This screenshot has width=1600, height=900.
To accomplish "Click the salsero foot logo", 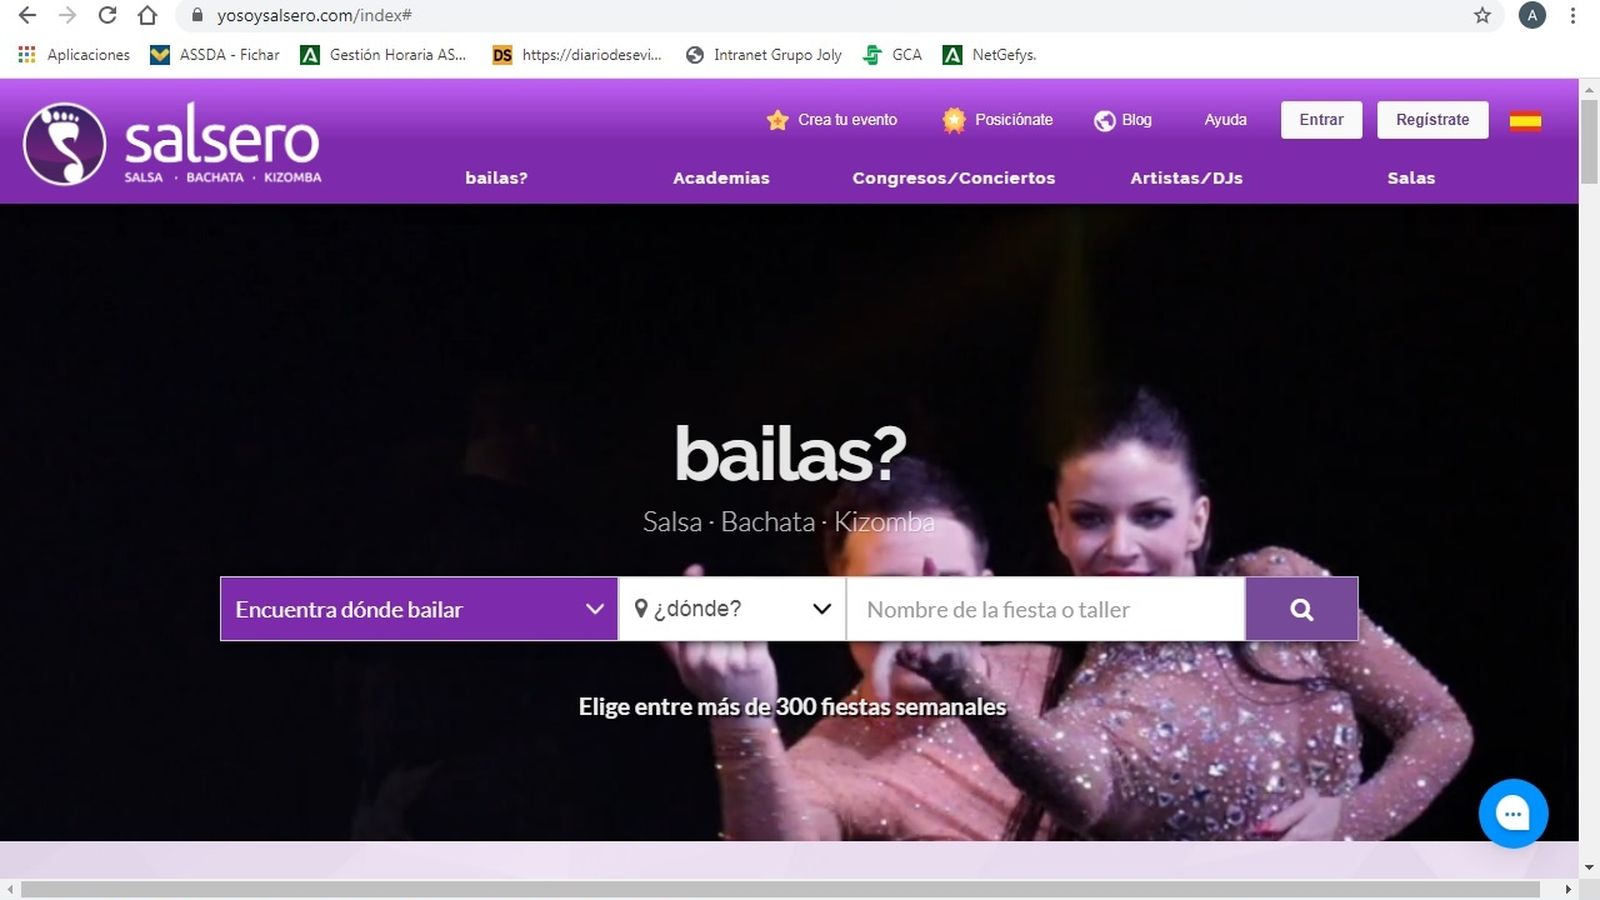I will [x=66, y=142].
